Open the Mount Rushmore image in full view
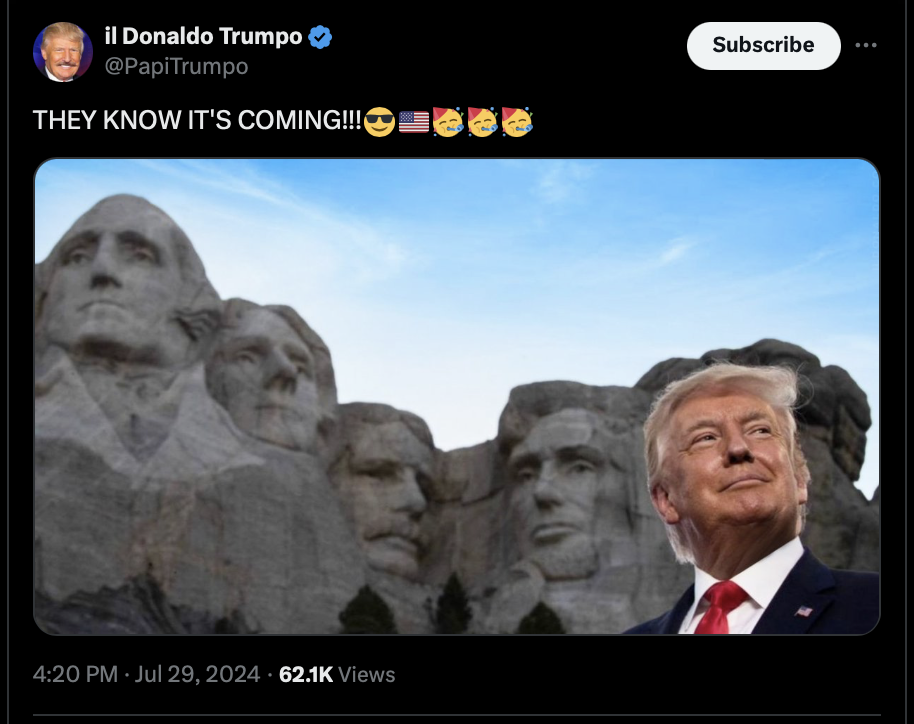The width and height of the screenshot is (914, 724). point(457,396)
